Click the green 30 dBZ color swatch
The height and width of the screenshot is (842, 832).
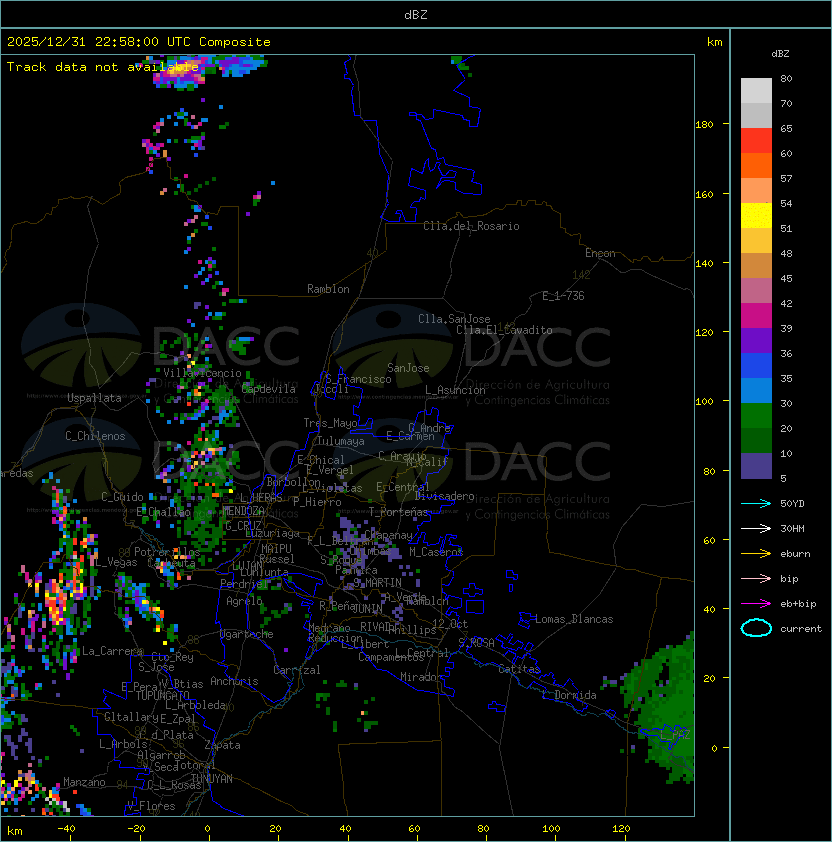point(756,416)
